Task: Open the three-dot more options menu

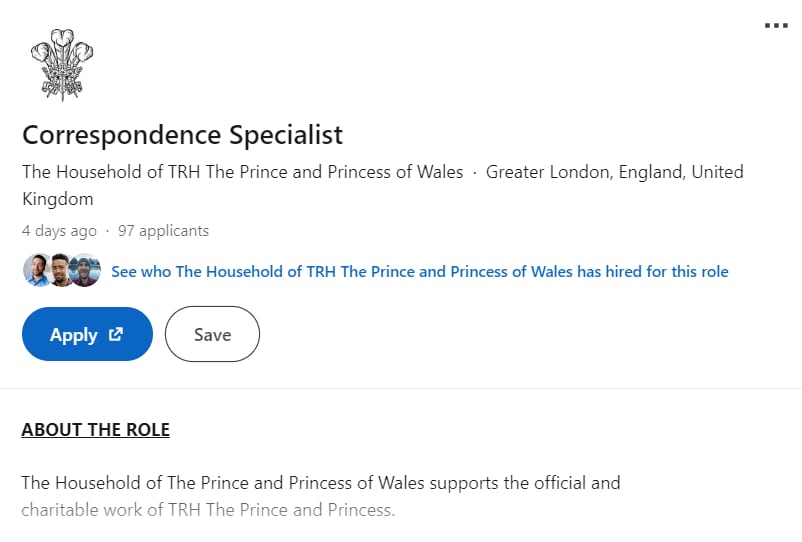Action: [776, 26]
